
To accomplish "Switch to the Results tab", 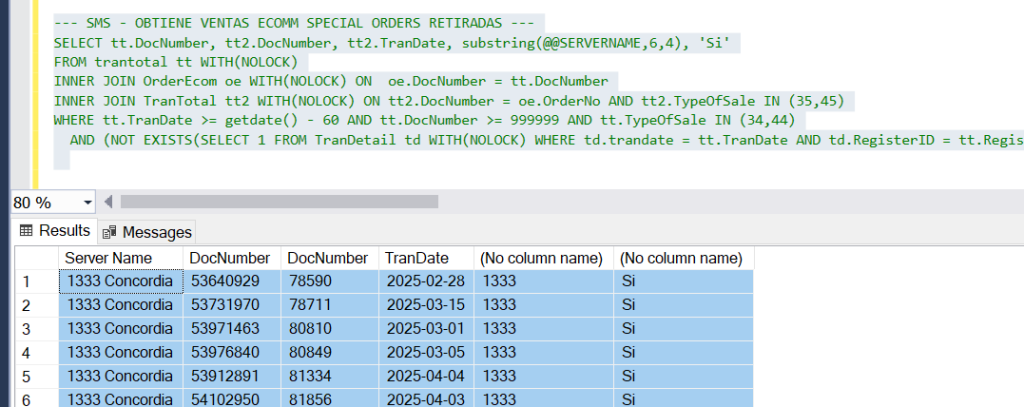I will coord(56,231).
